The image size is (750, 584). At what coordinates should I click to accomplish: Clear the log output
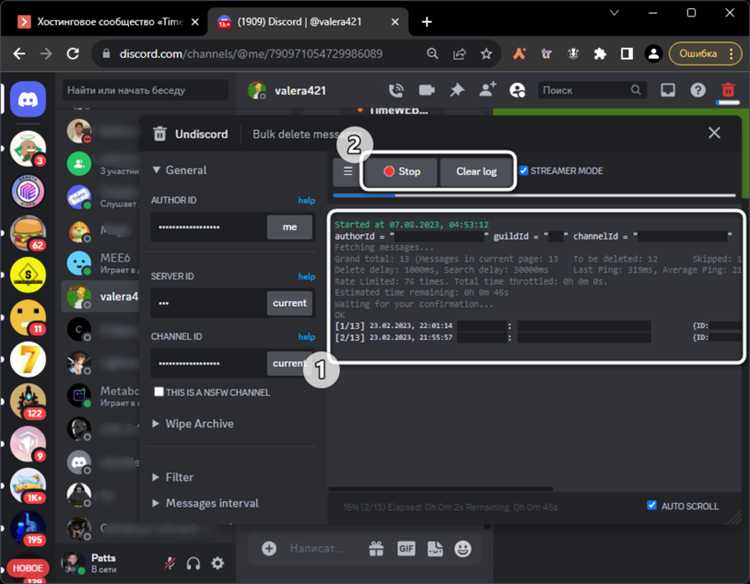[476, 172]
